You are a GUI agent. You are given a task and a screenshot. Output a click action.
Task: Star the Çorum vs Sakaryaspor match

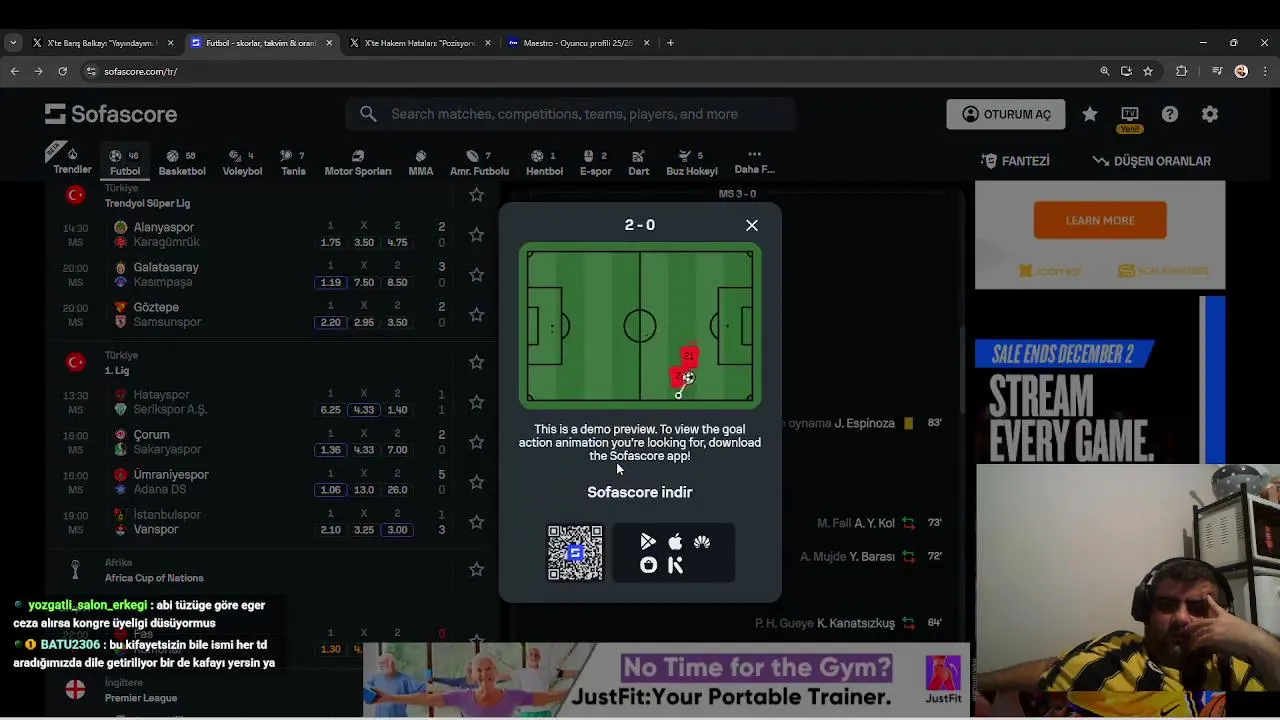(476, 442)
